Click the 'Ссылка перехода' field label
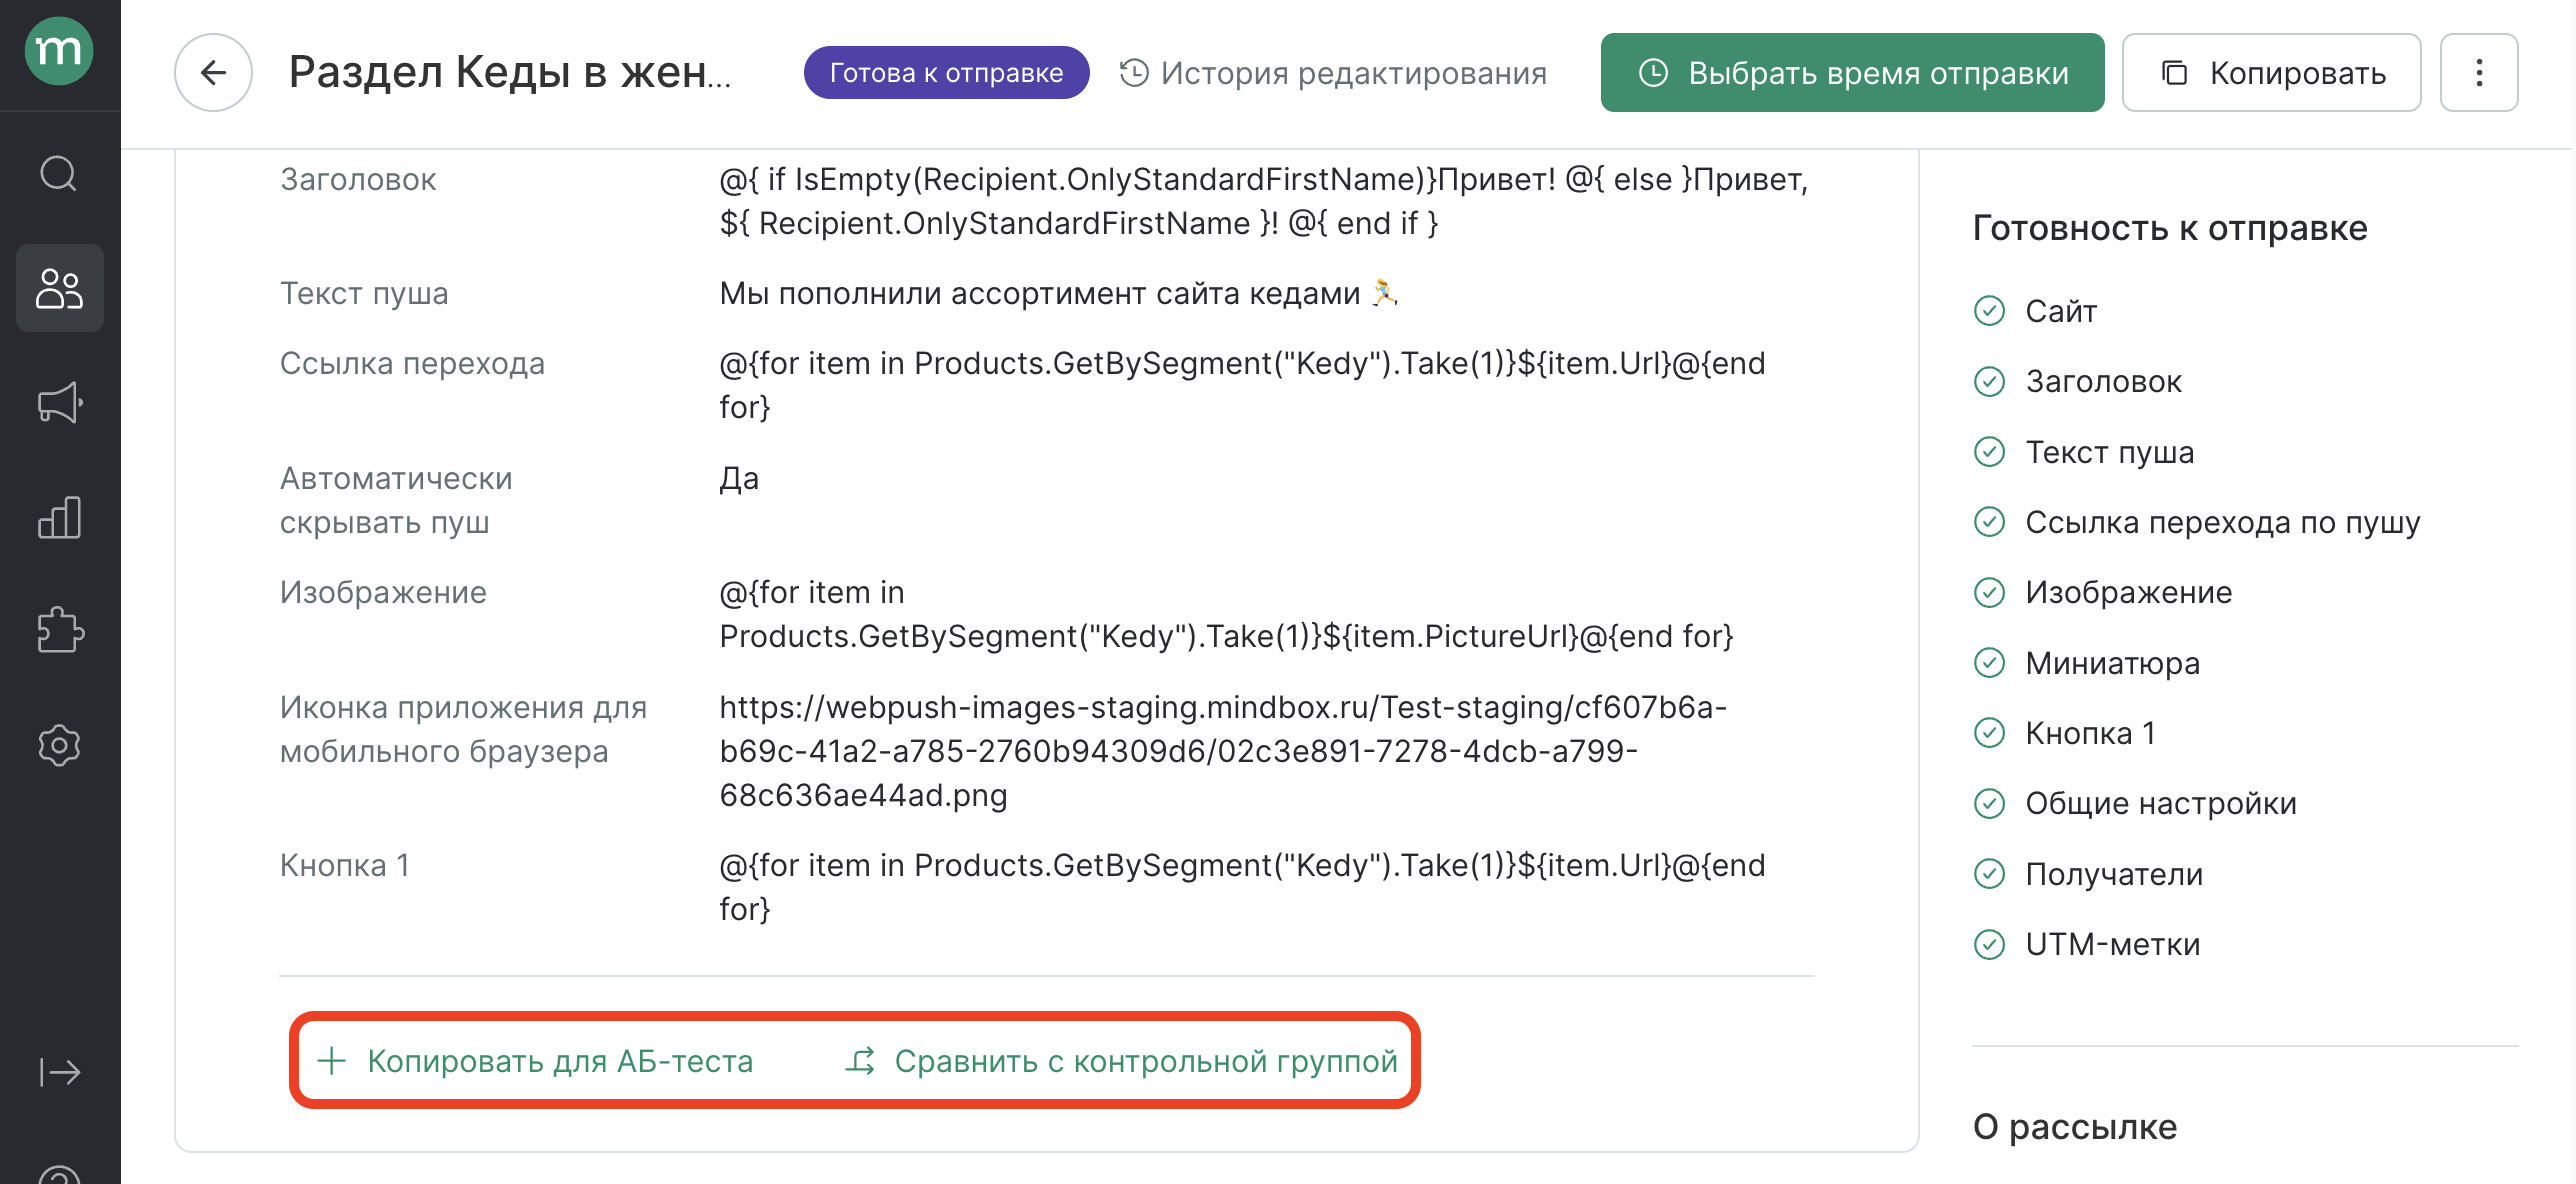Image resolution: width=2576 pixels, height=1184 pixels. (x=412, y=363)
